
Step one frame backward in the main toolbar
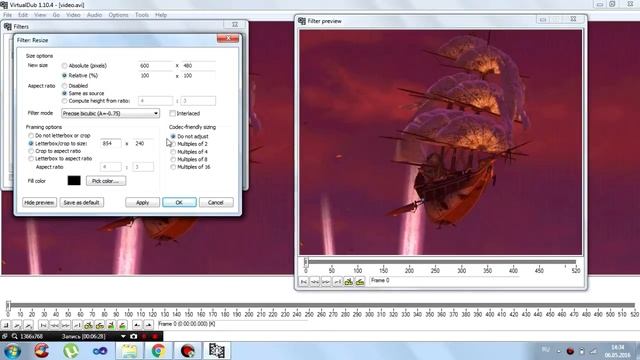tap(54, 325)
